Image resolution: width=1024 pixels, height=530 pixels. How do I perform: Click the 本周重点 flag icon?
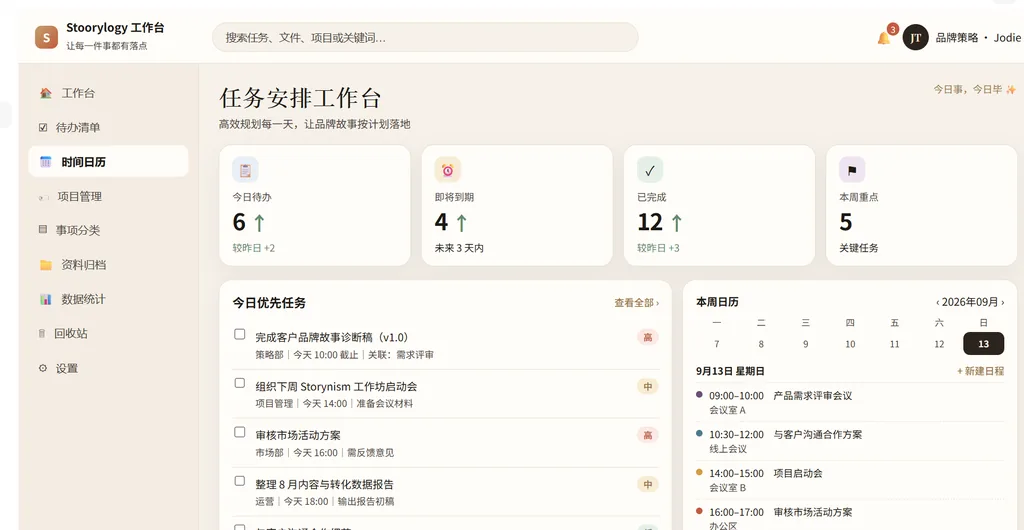(x=852, y=170)
